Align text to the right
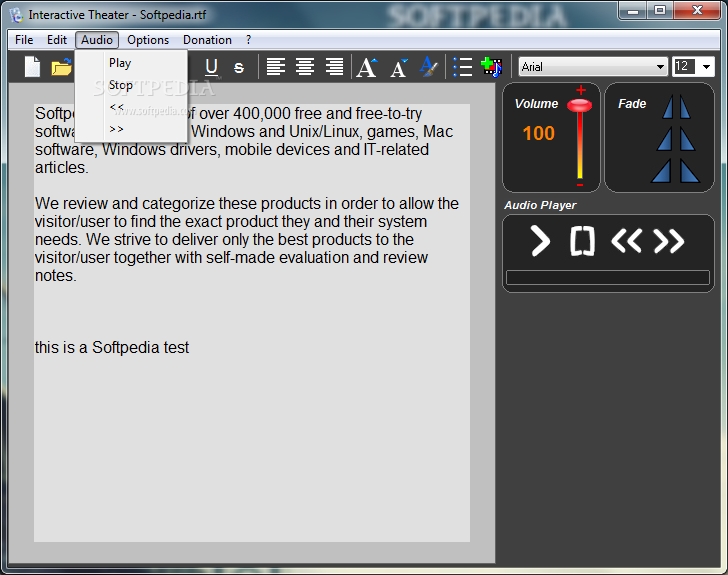The width and height of the screenshot is (728, 575). coord(334,67)
